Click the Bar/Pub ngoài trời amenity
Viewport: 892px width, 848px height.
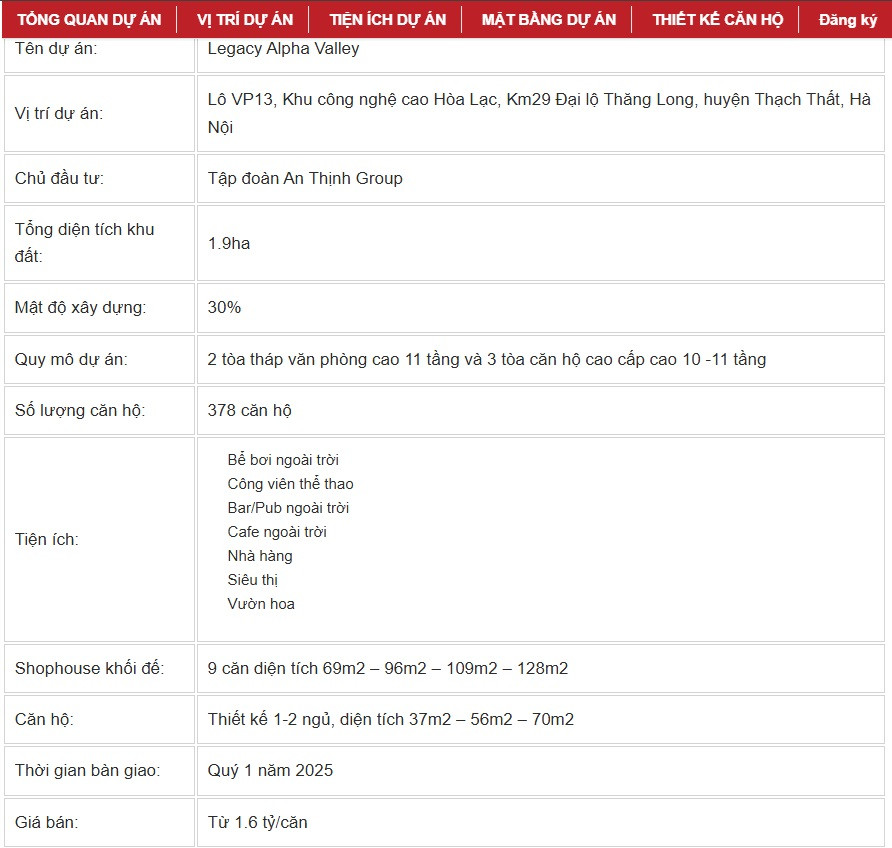[288, 508]
